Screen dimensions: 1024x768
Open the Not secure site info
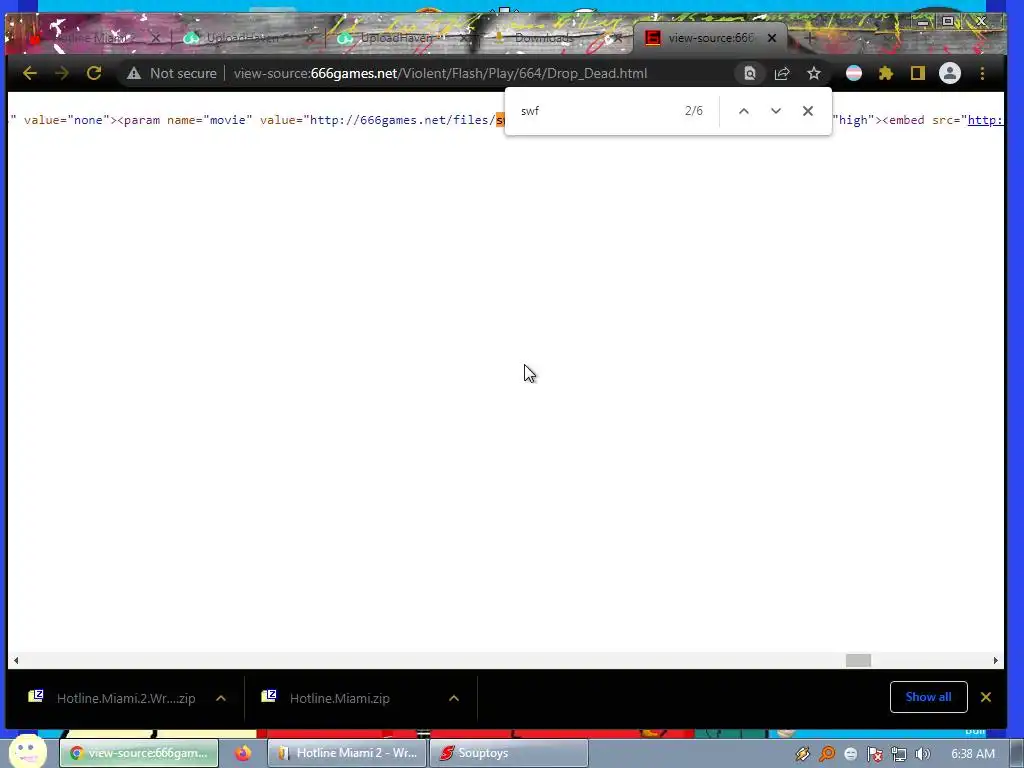pos(172,73)
